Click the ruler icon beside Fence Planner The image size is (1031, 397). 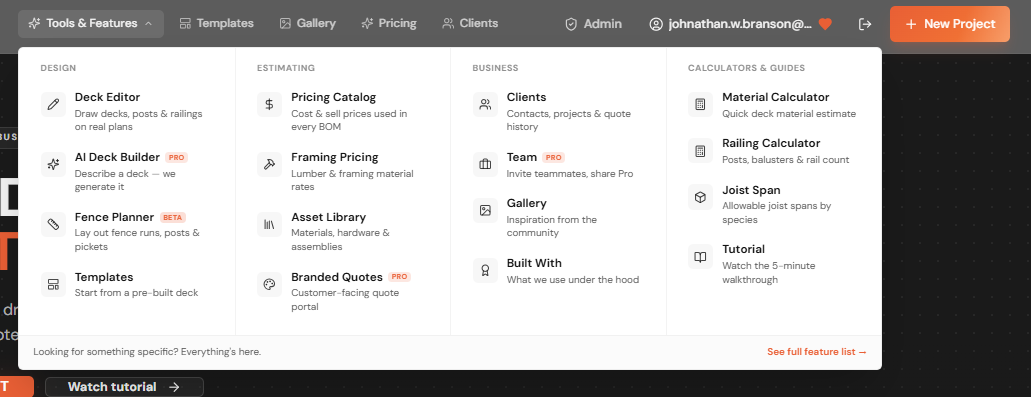click(x=53, y=224)
